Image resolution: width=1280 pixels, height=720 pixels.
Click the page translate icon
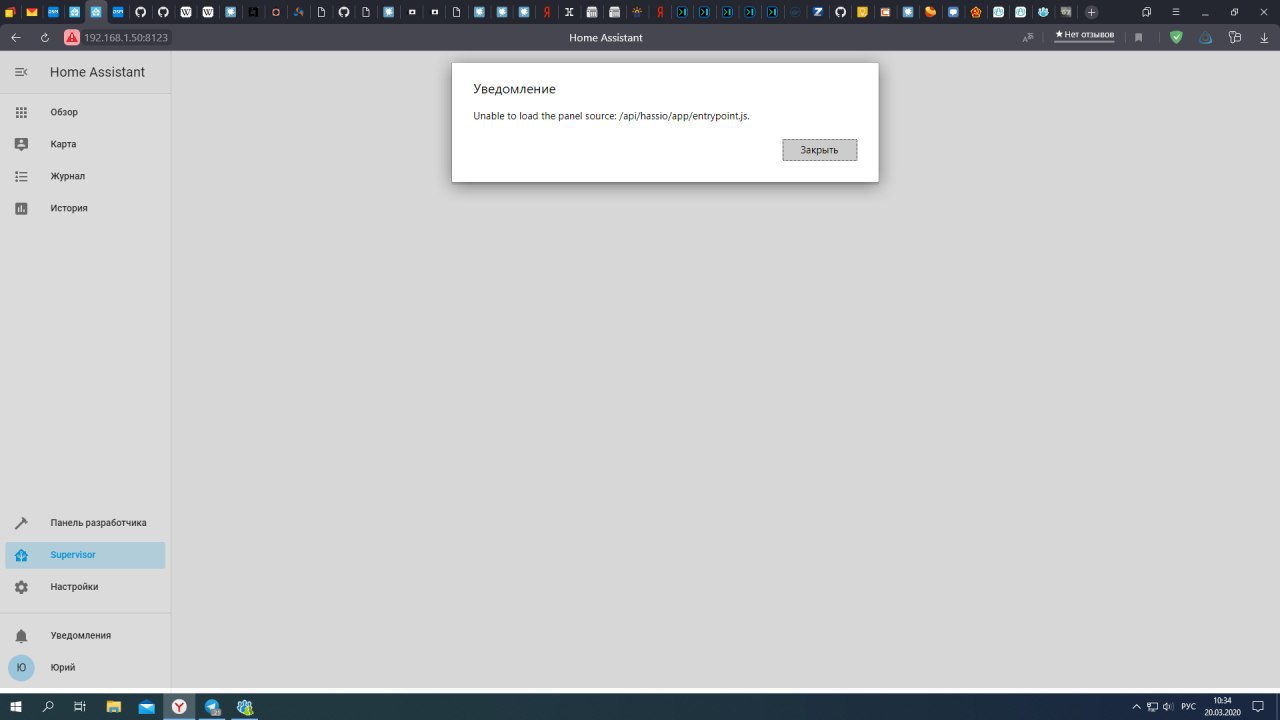coord(1027,37)
